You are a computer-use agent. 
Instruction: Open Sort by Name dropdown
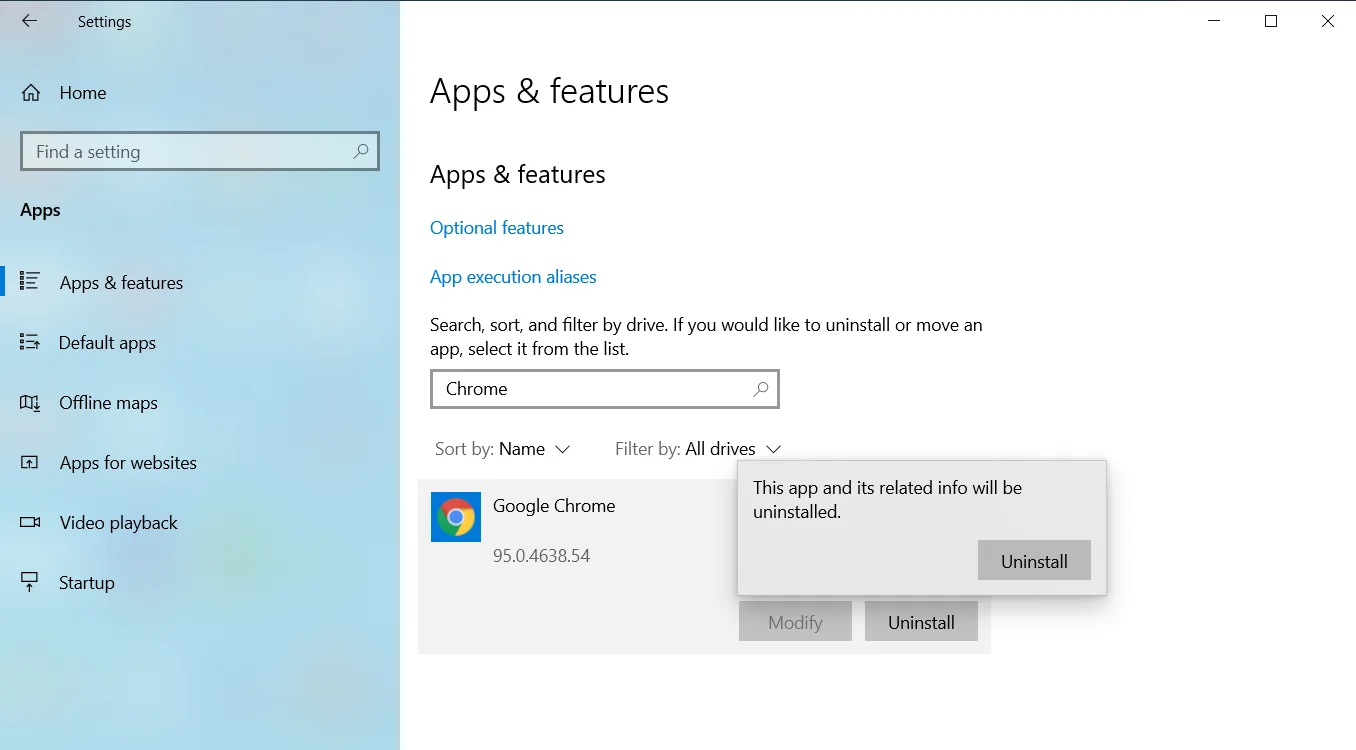point(502,449)
